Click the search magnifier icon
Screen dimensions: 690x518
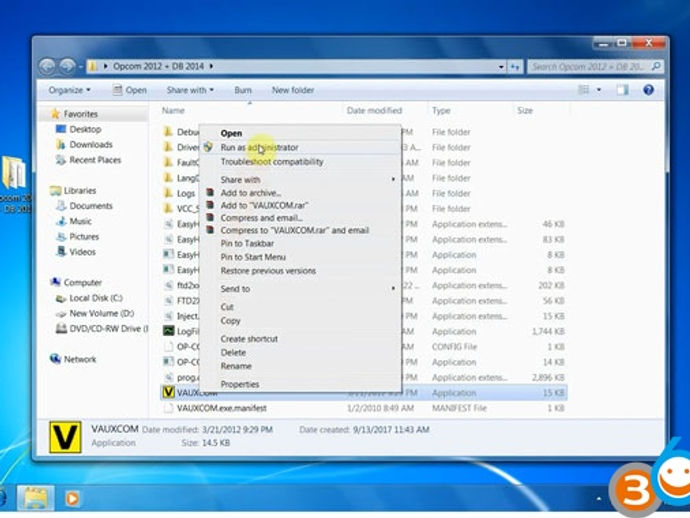pos(656,66)
